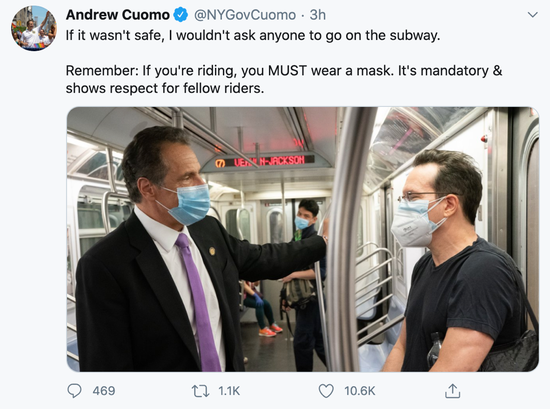The height and width of the screenshot is (409, 550).
Task: Click the purple tie in the photo
Action: (x=199, y=302)
